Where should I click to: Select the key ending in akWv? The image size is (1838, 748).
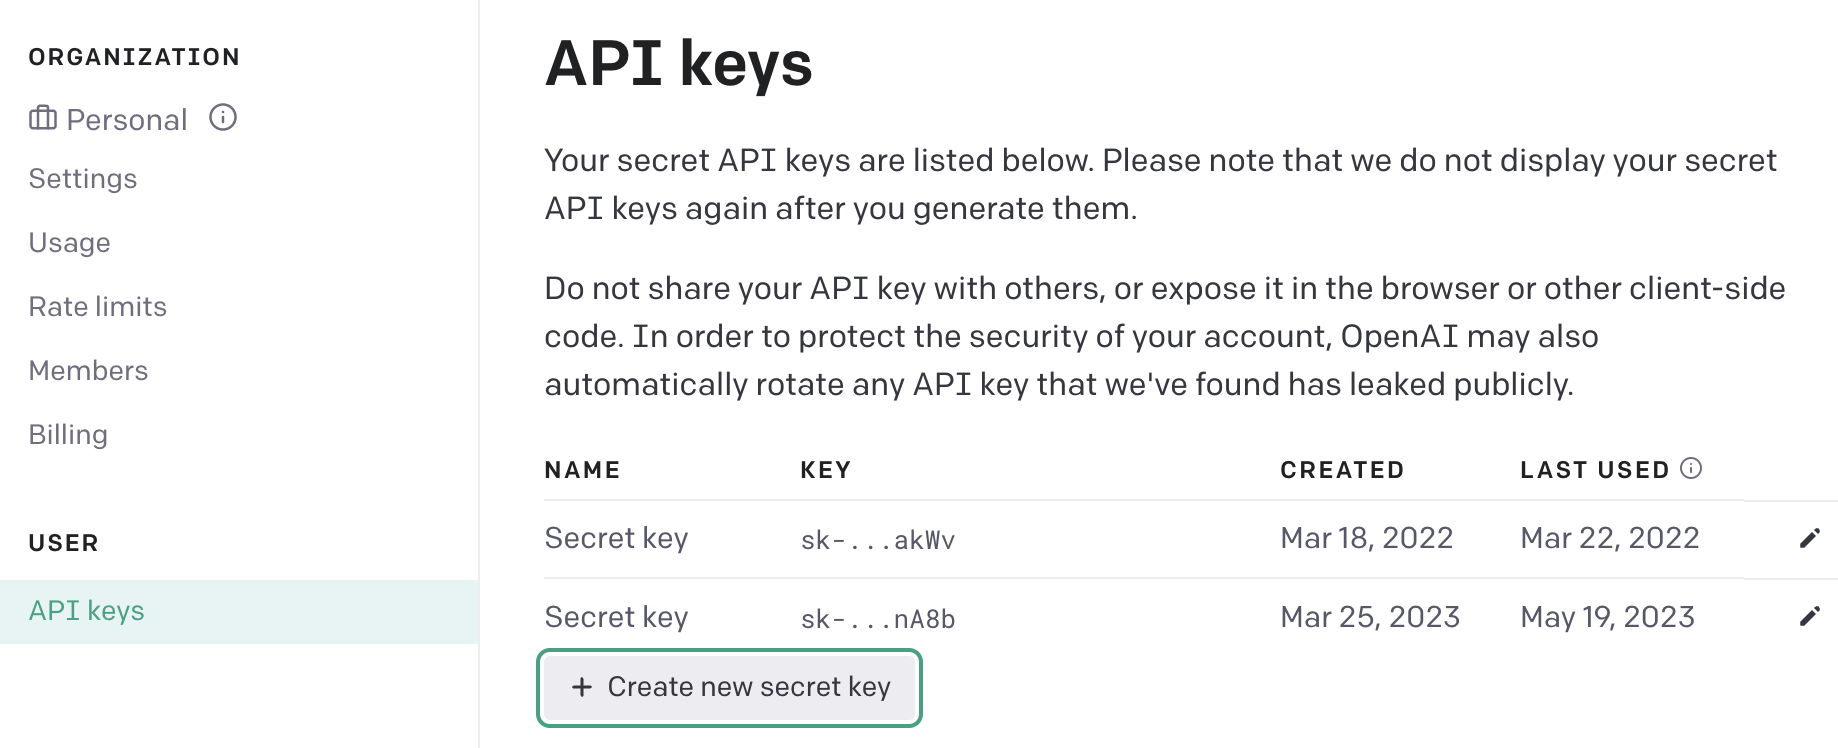[x=878, y=538]
